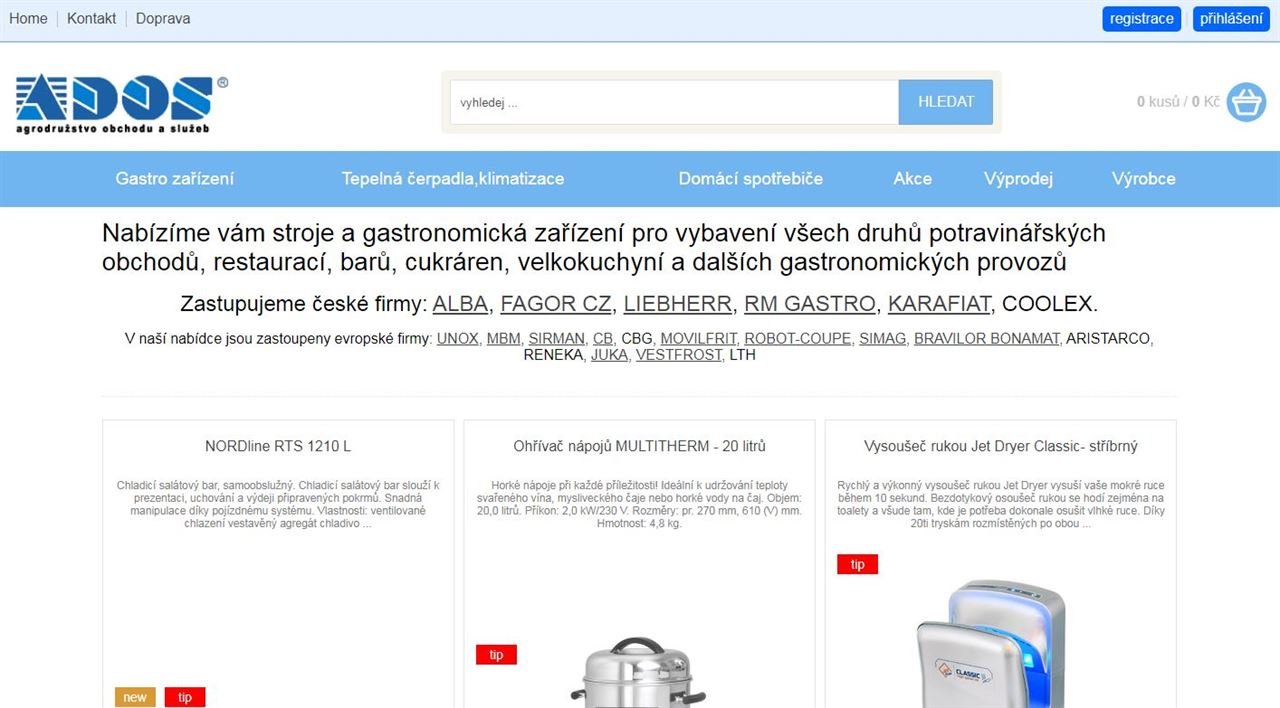
Task: Click the 'tip' badge on MULTITHERM card
Action: click(496, 655)
